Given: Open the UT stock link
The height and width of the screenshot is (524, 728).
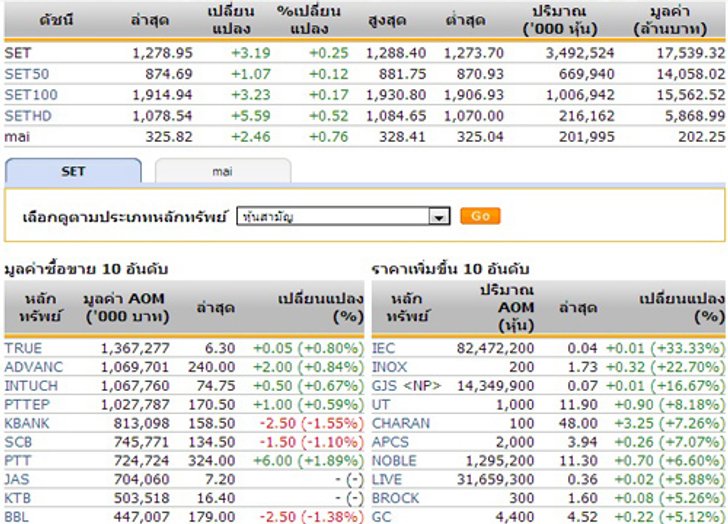Looking at the screenshot, I should (x=381, y=404).
